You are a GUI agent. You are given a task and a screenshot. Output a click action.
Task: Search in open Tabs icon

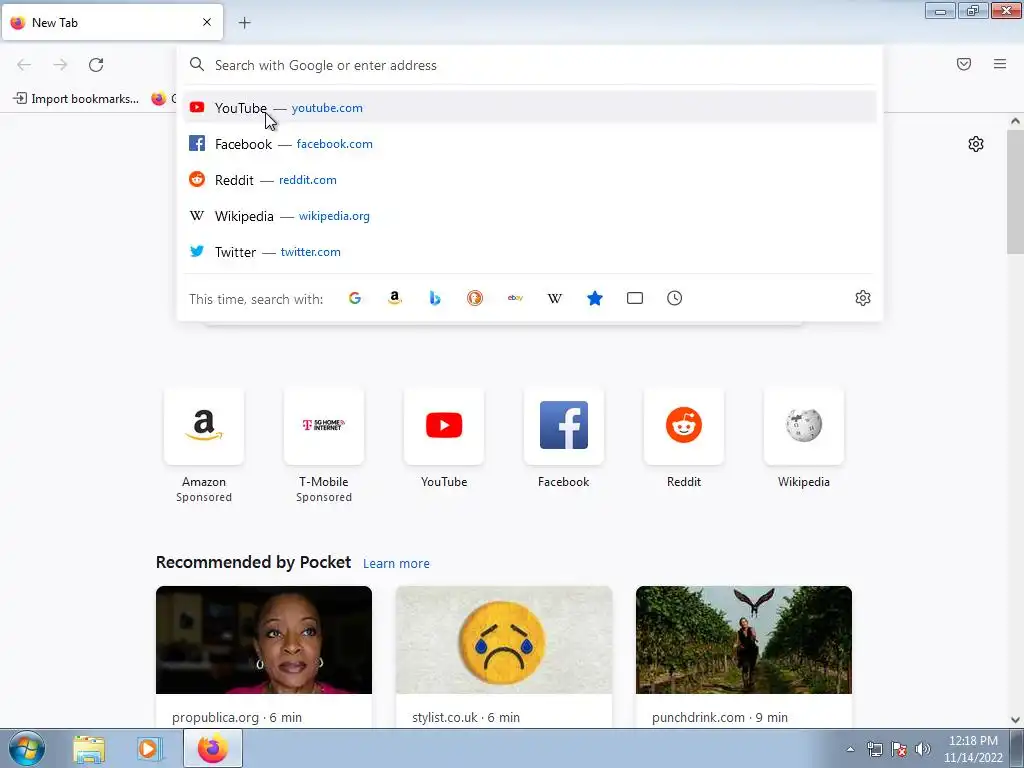click(x=635, y=298)
